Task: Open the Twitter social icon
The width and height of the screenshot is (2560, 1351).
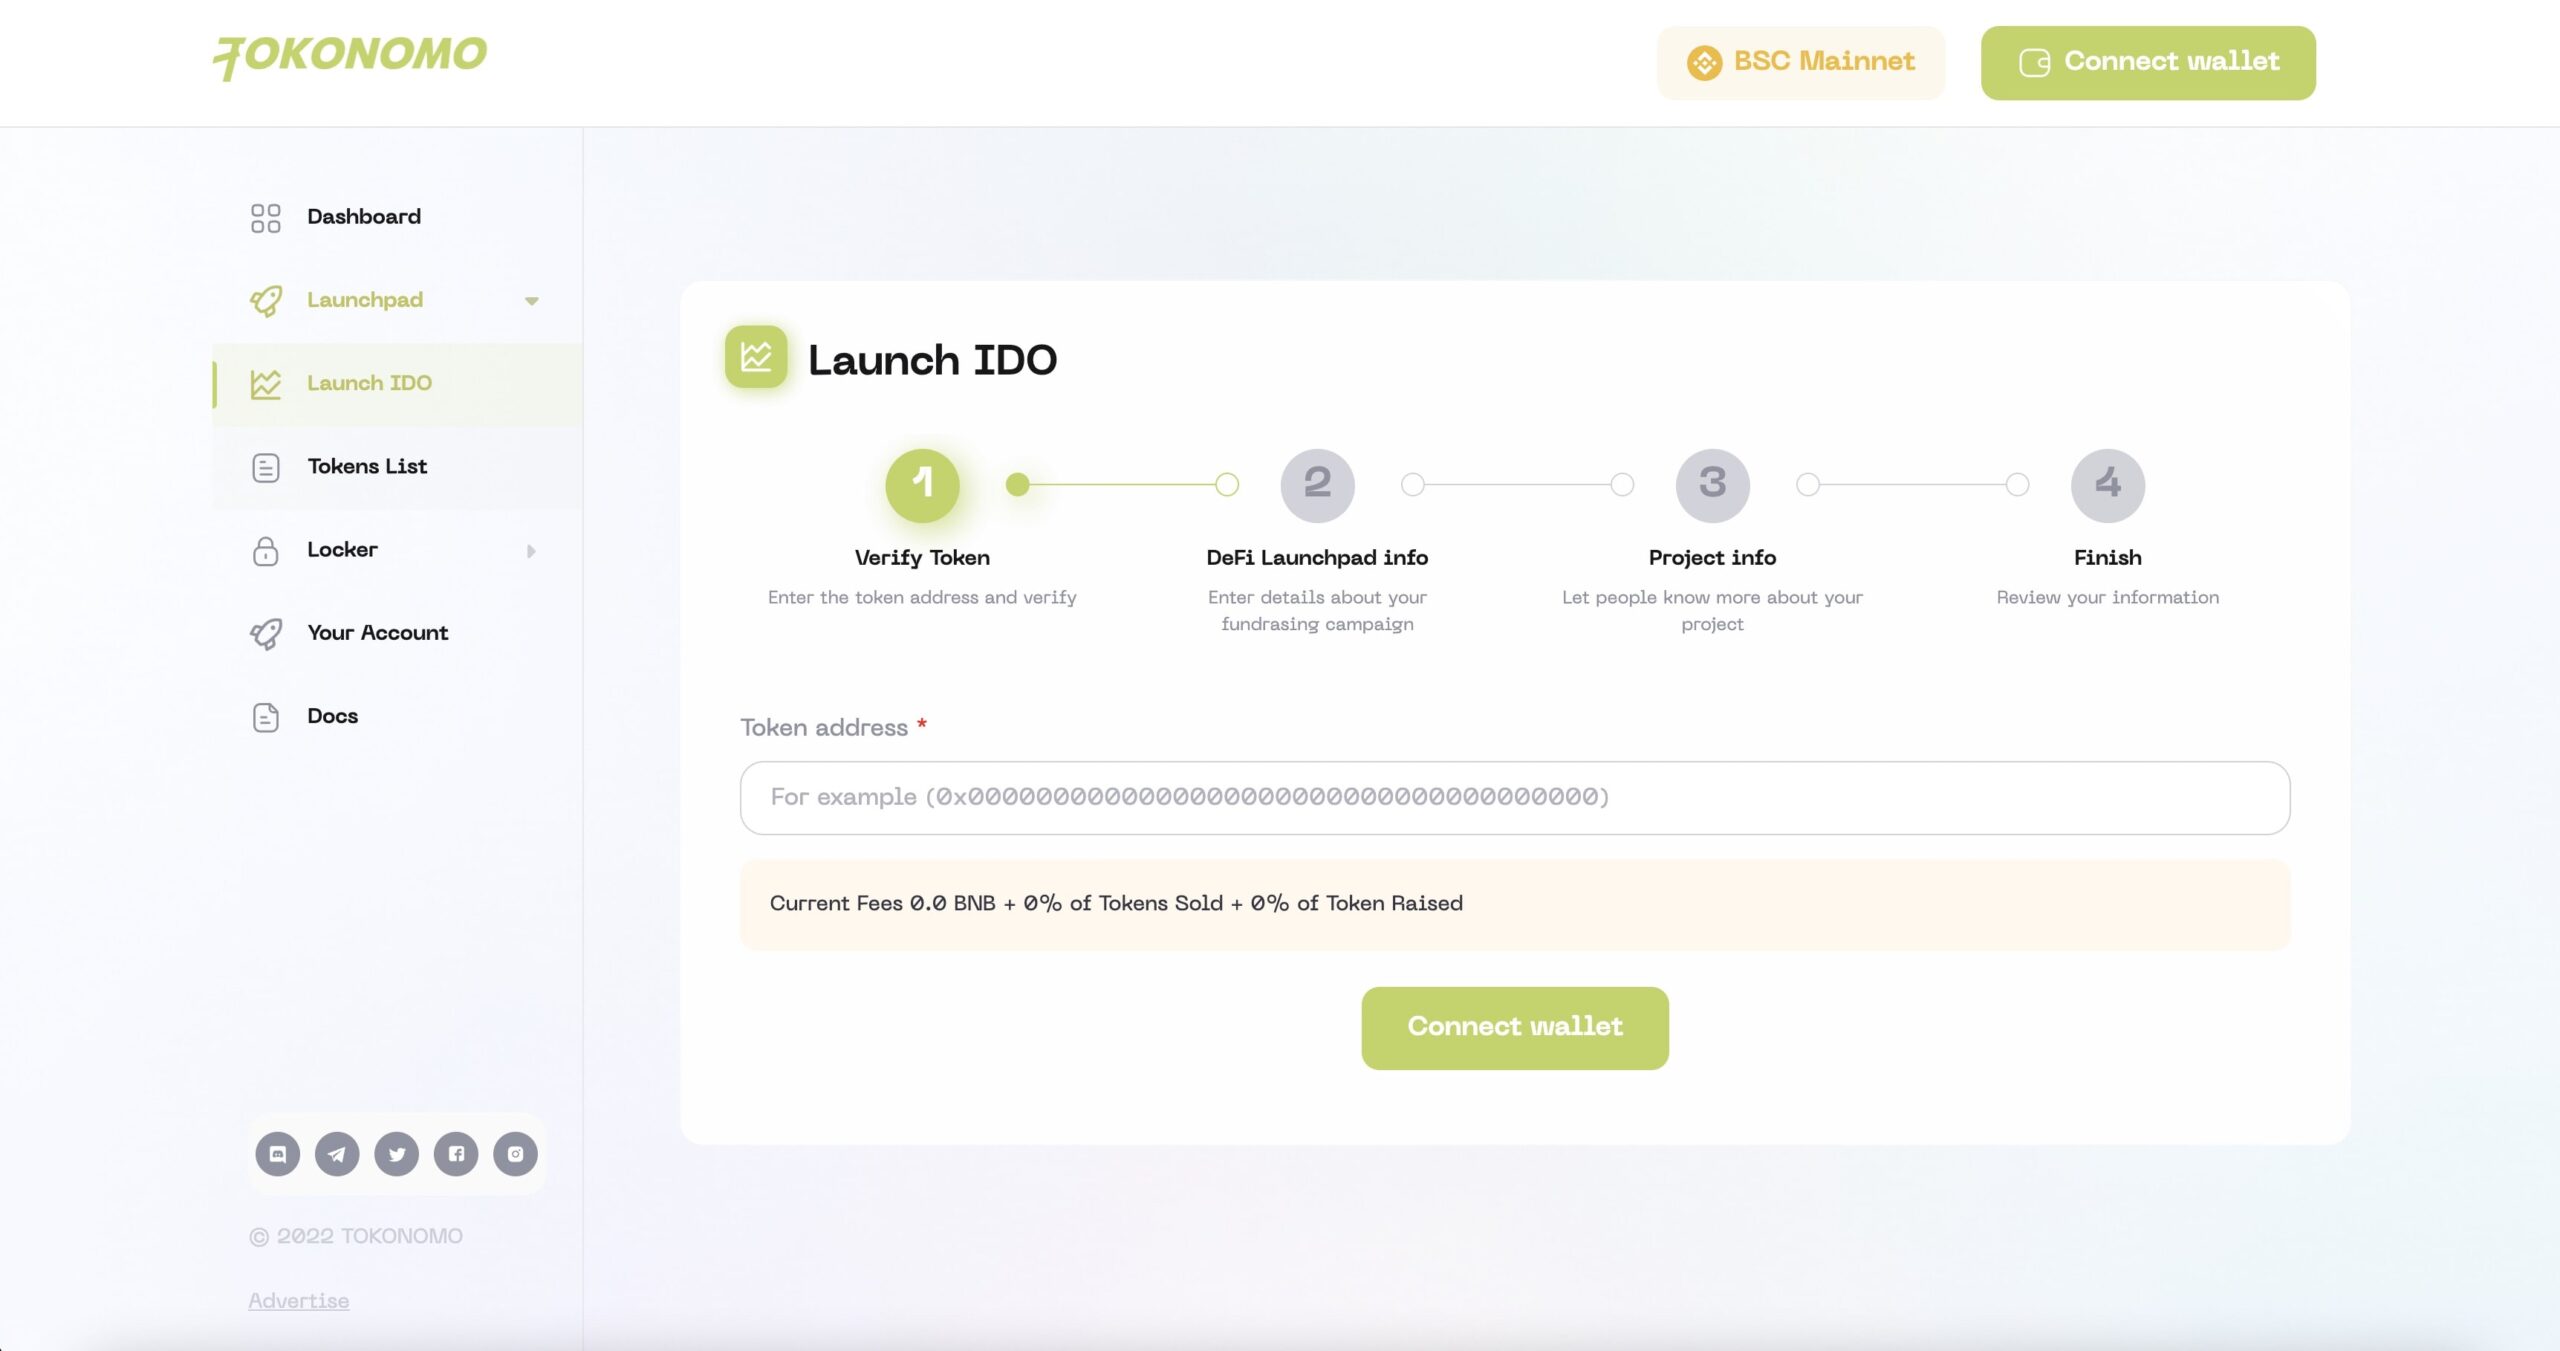Action: click(x=396, y=1154)
